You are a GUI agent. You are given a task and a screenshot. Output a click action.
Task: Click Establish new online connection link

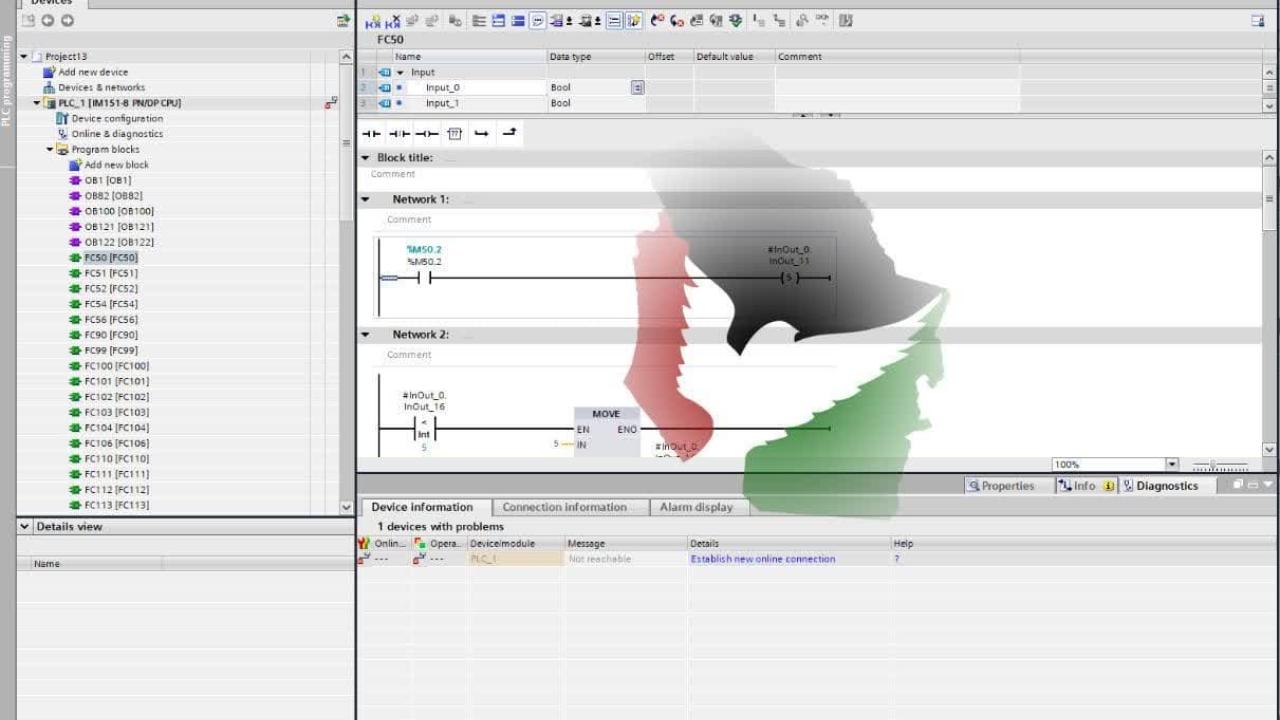(762, 559)
